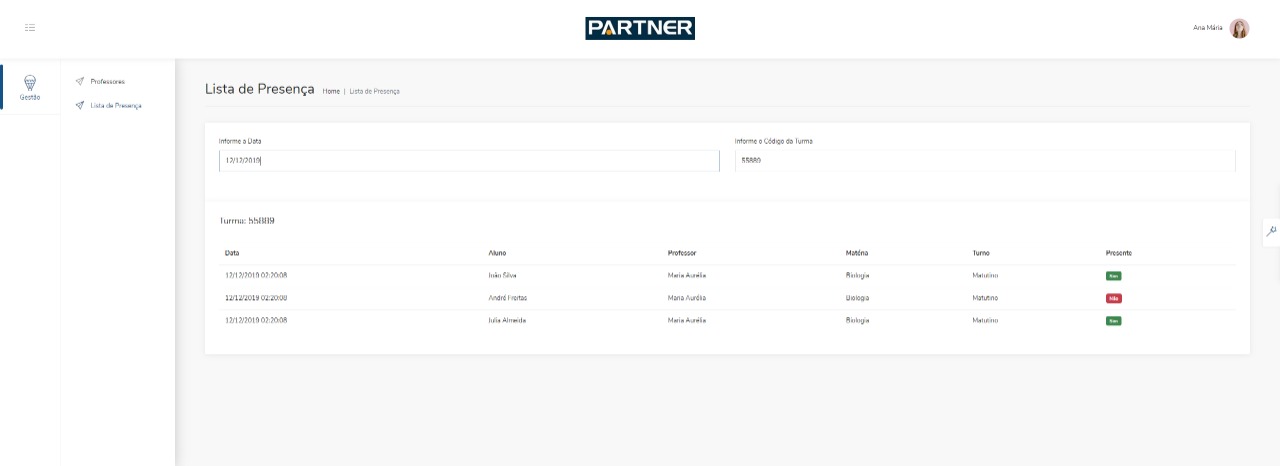Select the Gestão lightbulb icon

coord(30,83)
